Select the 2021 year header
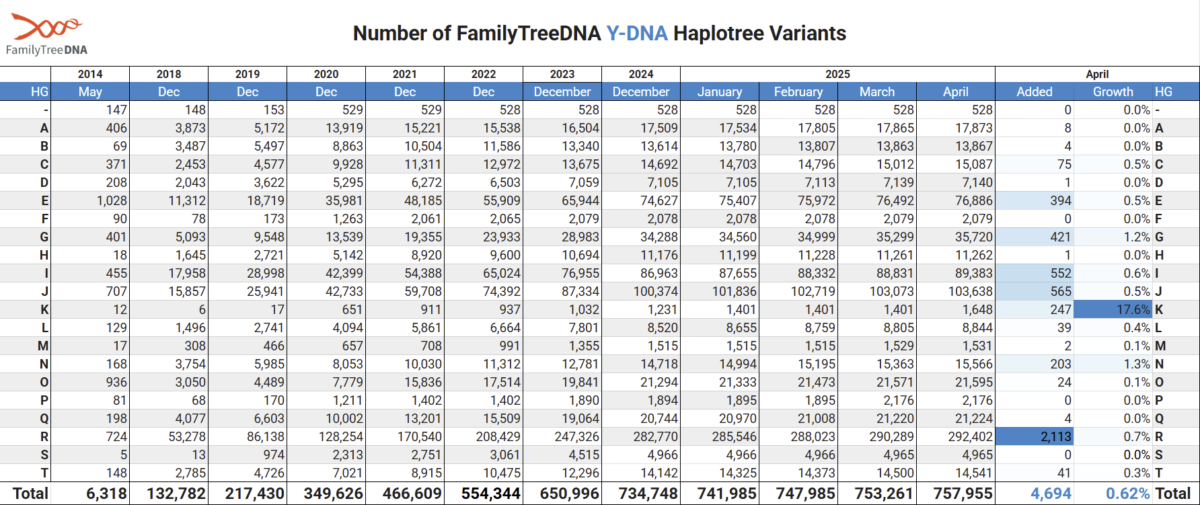Viewport: 1200px width, 505px height. 405,74
